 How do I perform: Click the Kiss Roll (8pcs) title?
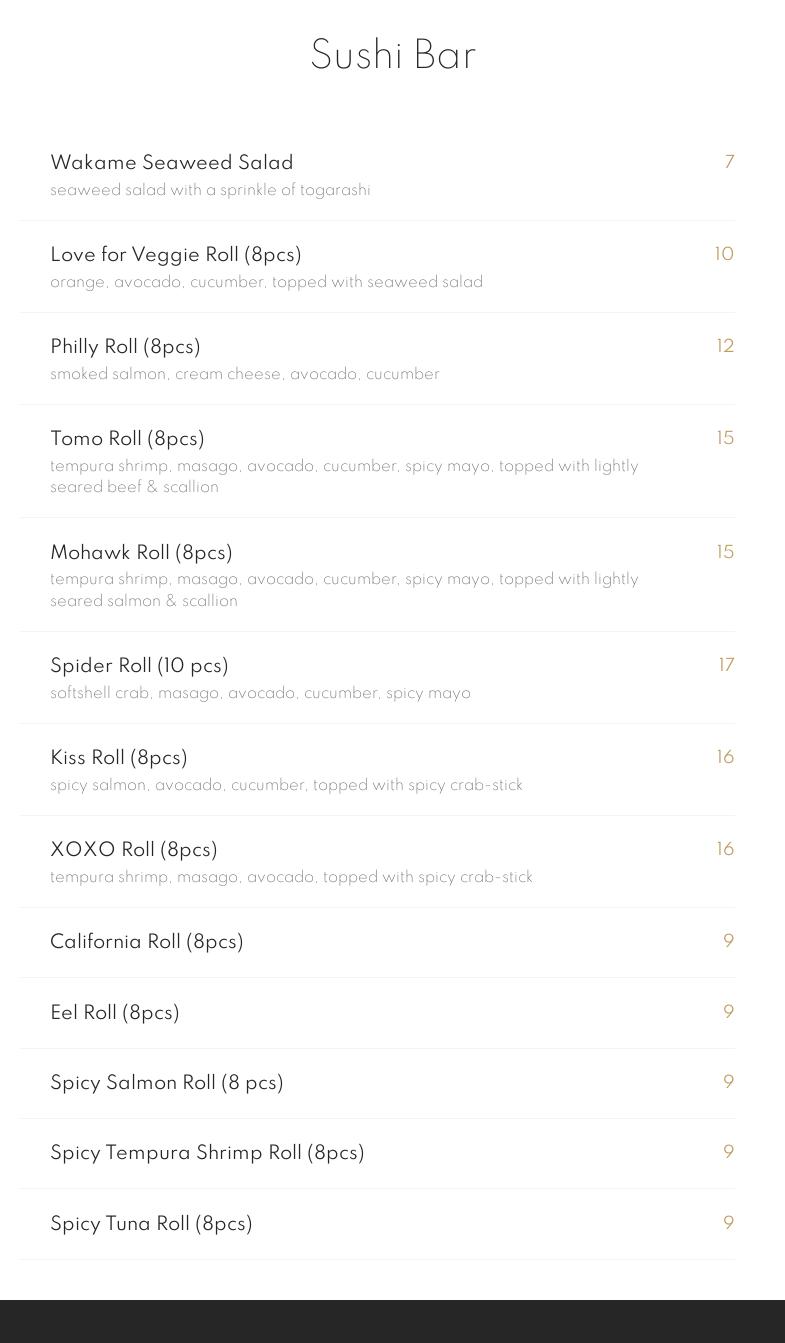(119, 757)
